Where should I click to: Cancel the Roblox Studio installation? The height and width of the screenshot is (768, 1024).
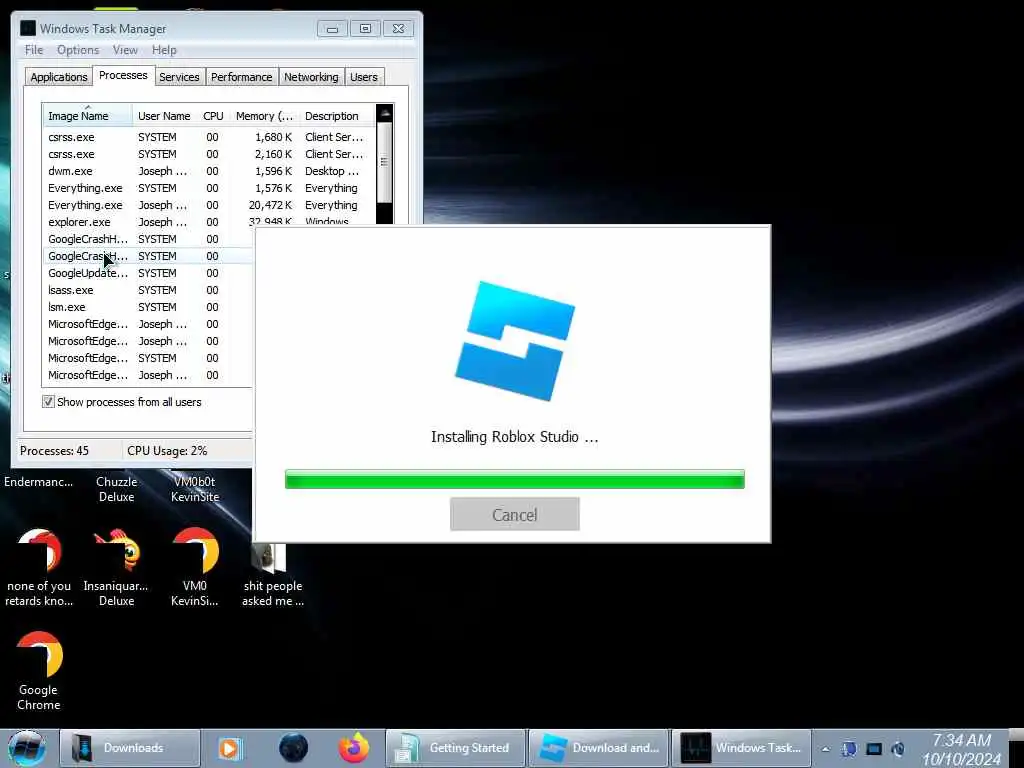pyautogui.click(x=515, y=515)
